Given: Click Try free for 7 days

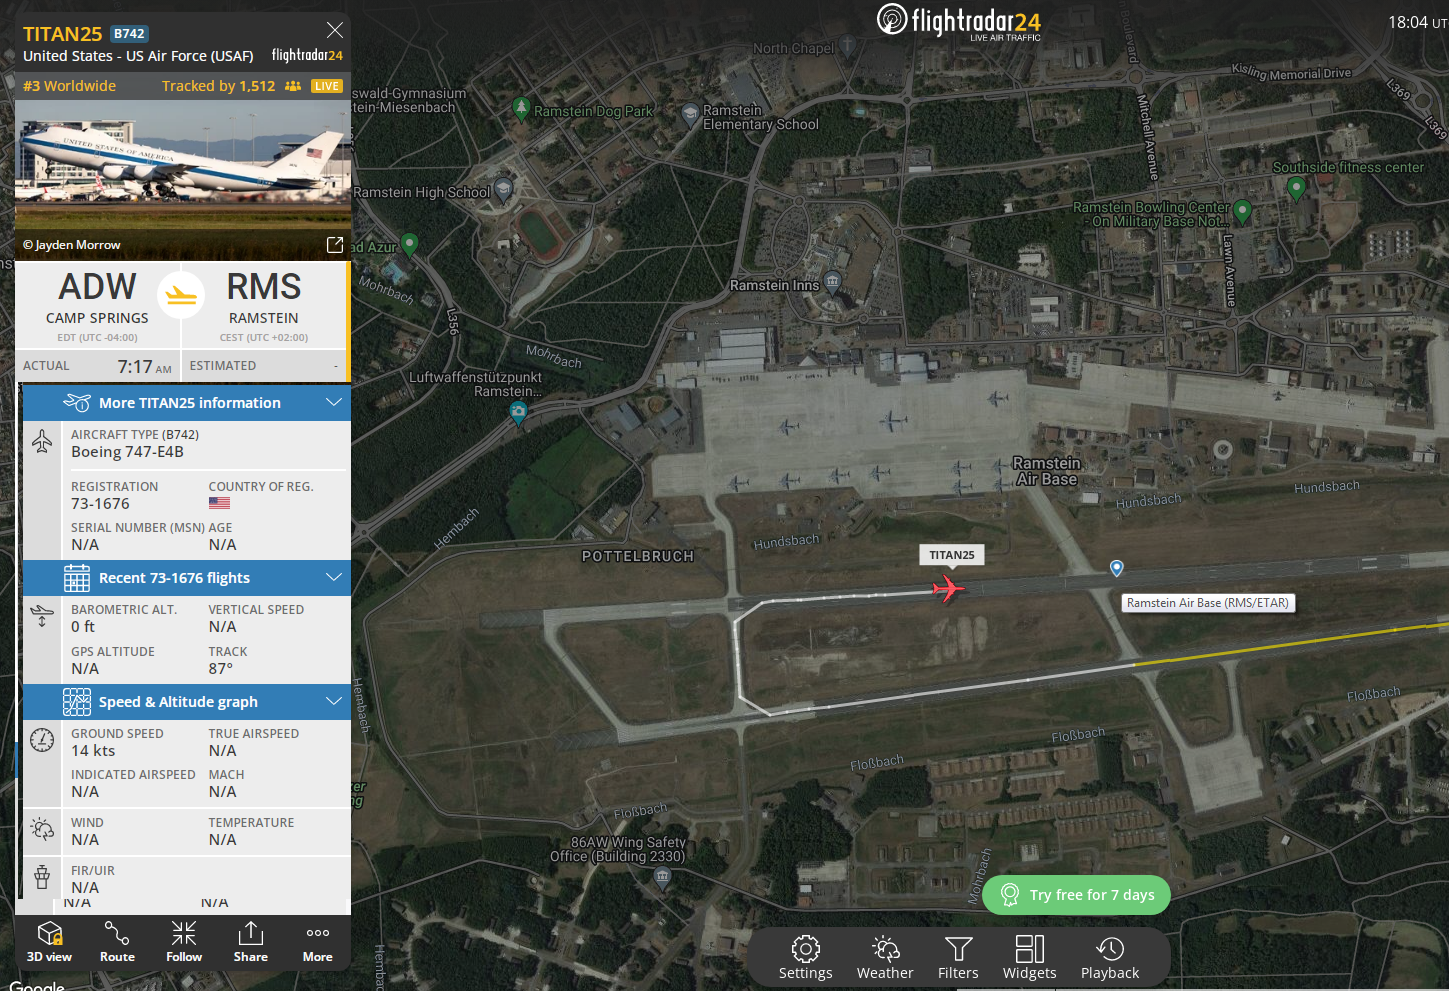Looking at the screenshot, I should (x=1076, y=895).
